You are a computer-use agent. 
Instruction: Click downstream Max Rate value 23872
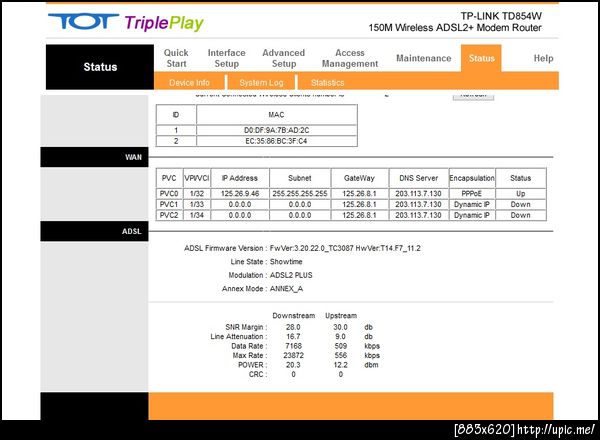[x=293, y=355]
